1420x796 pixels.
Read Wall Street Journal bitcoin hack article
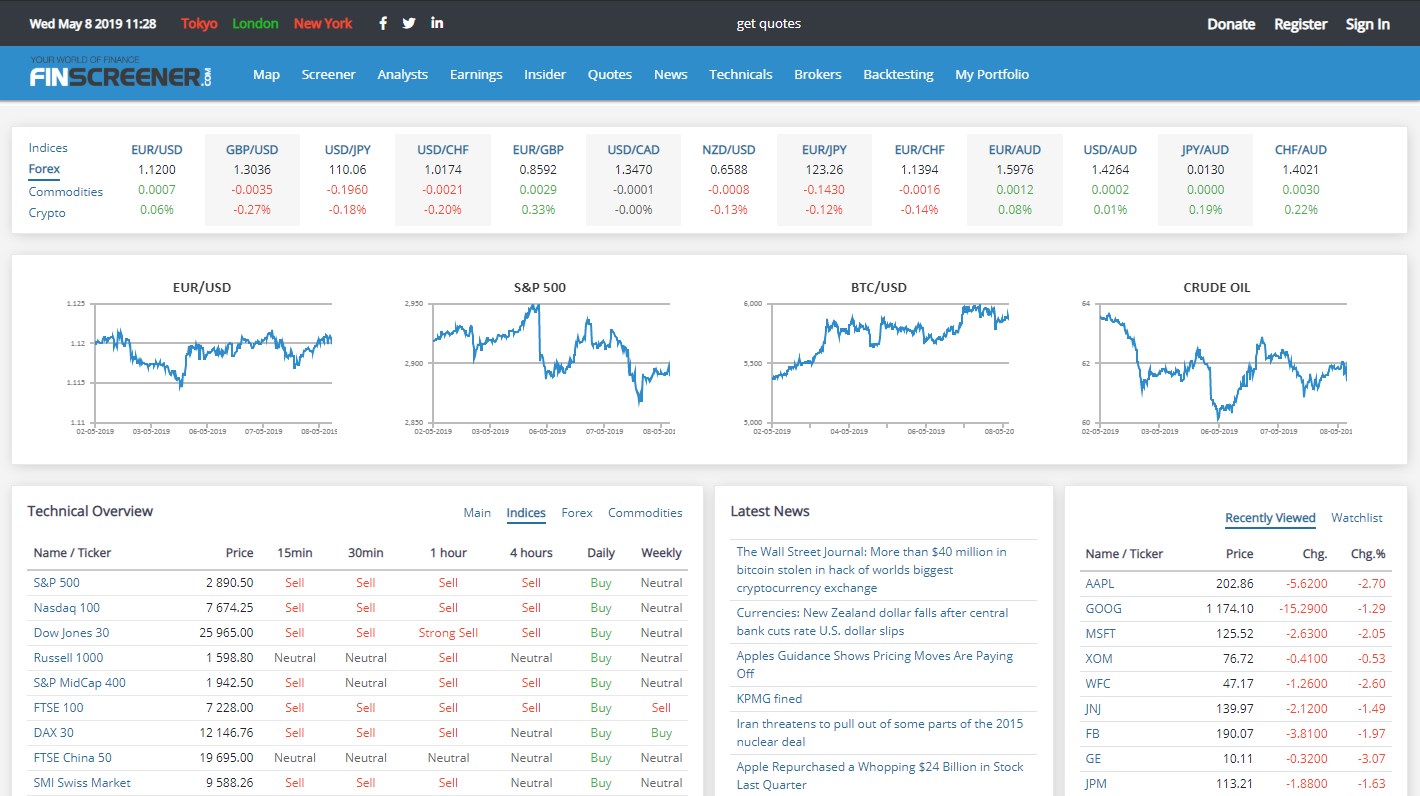[872, 570]
